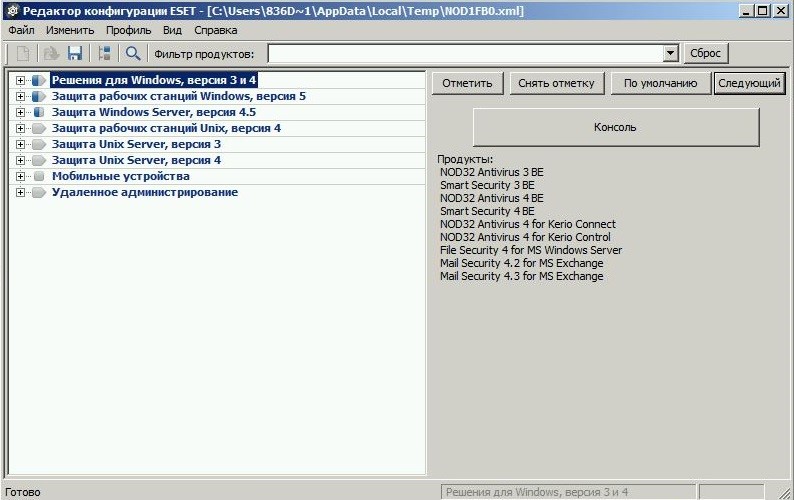The height and width of the screenshot is (500, 794).
Task: Click the tree view toolbar icon
Action: click(x=104, y=53)
